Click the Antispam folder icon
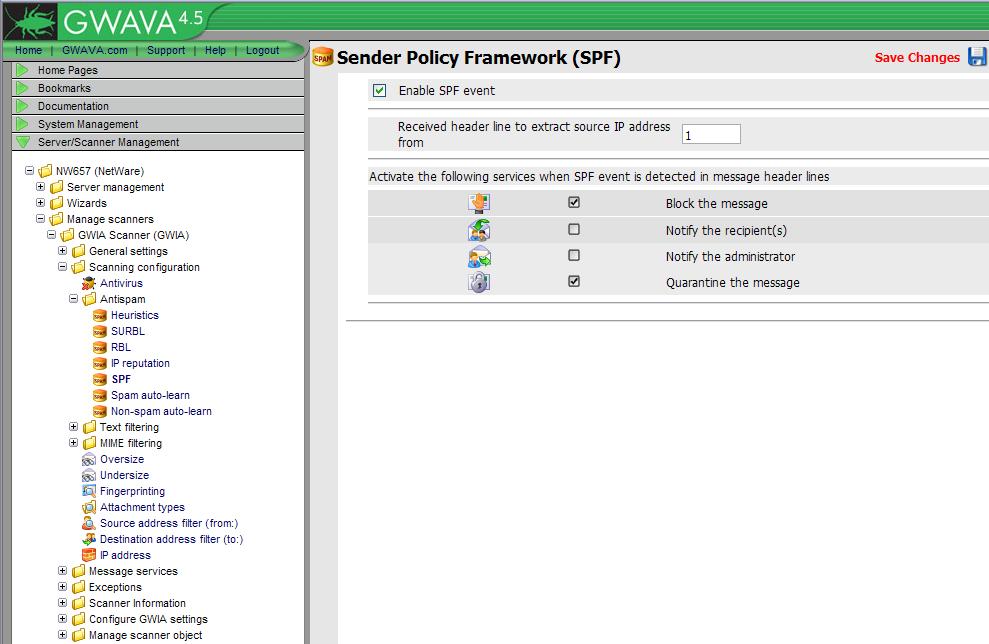This screenshot has width=989, height=644. [89, 299]
